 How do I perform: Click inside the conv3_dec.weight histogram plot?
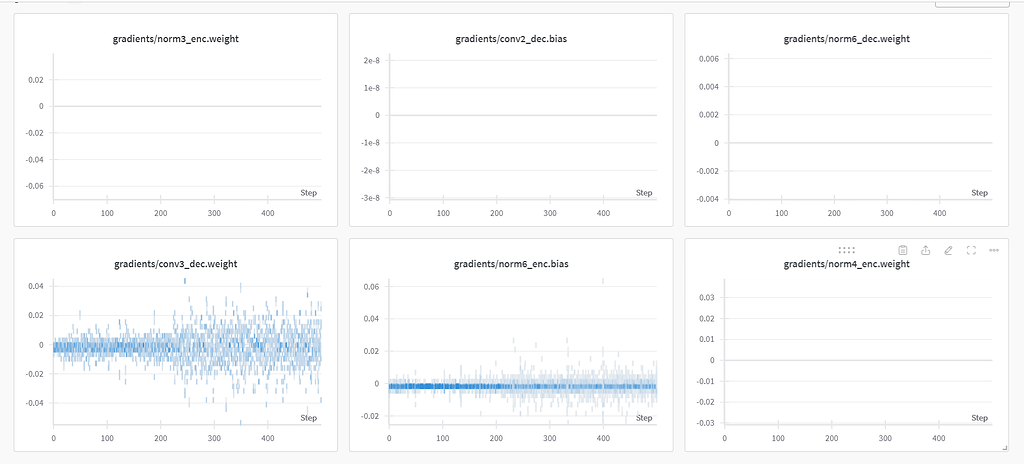tap(187, 350)
